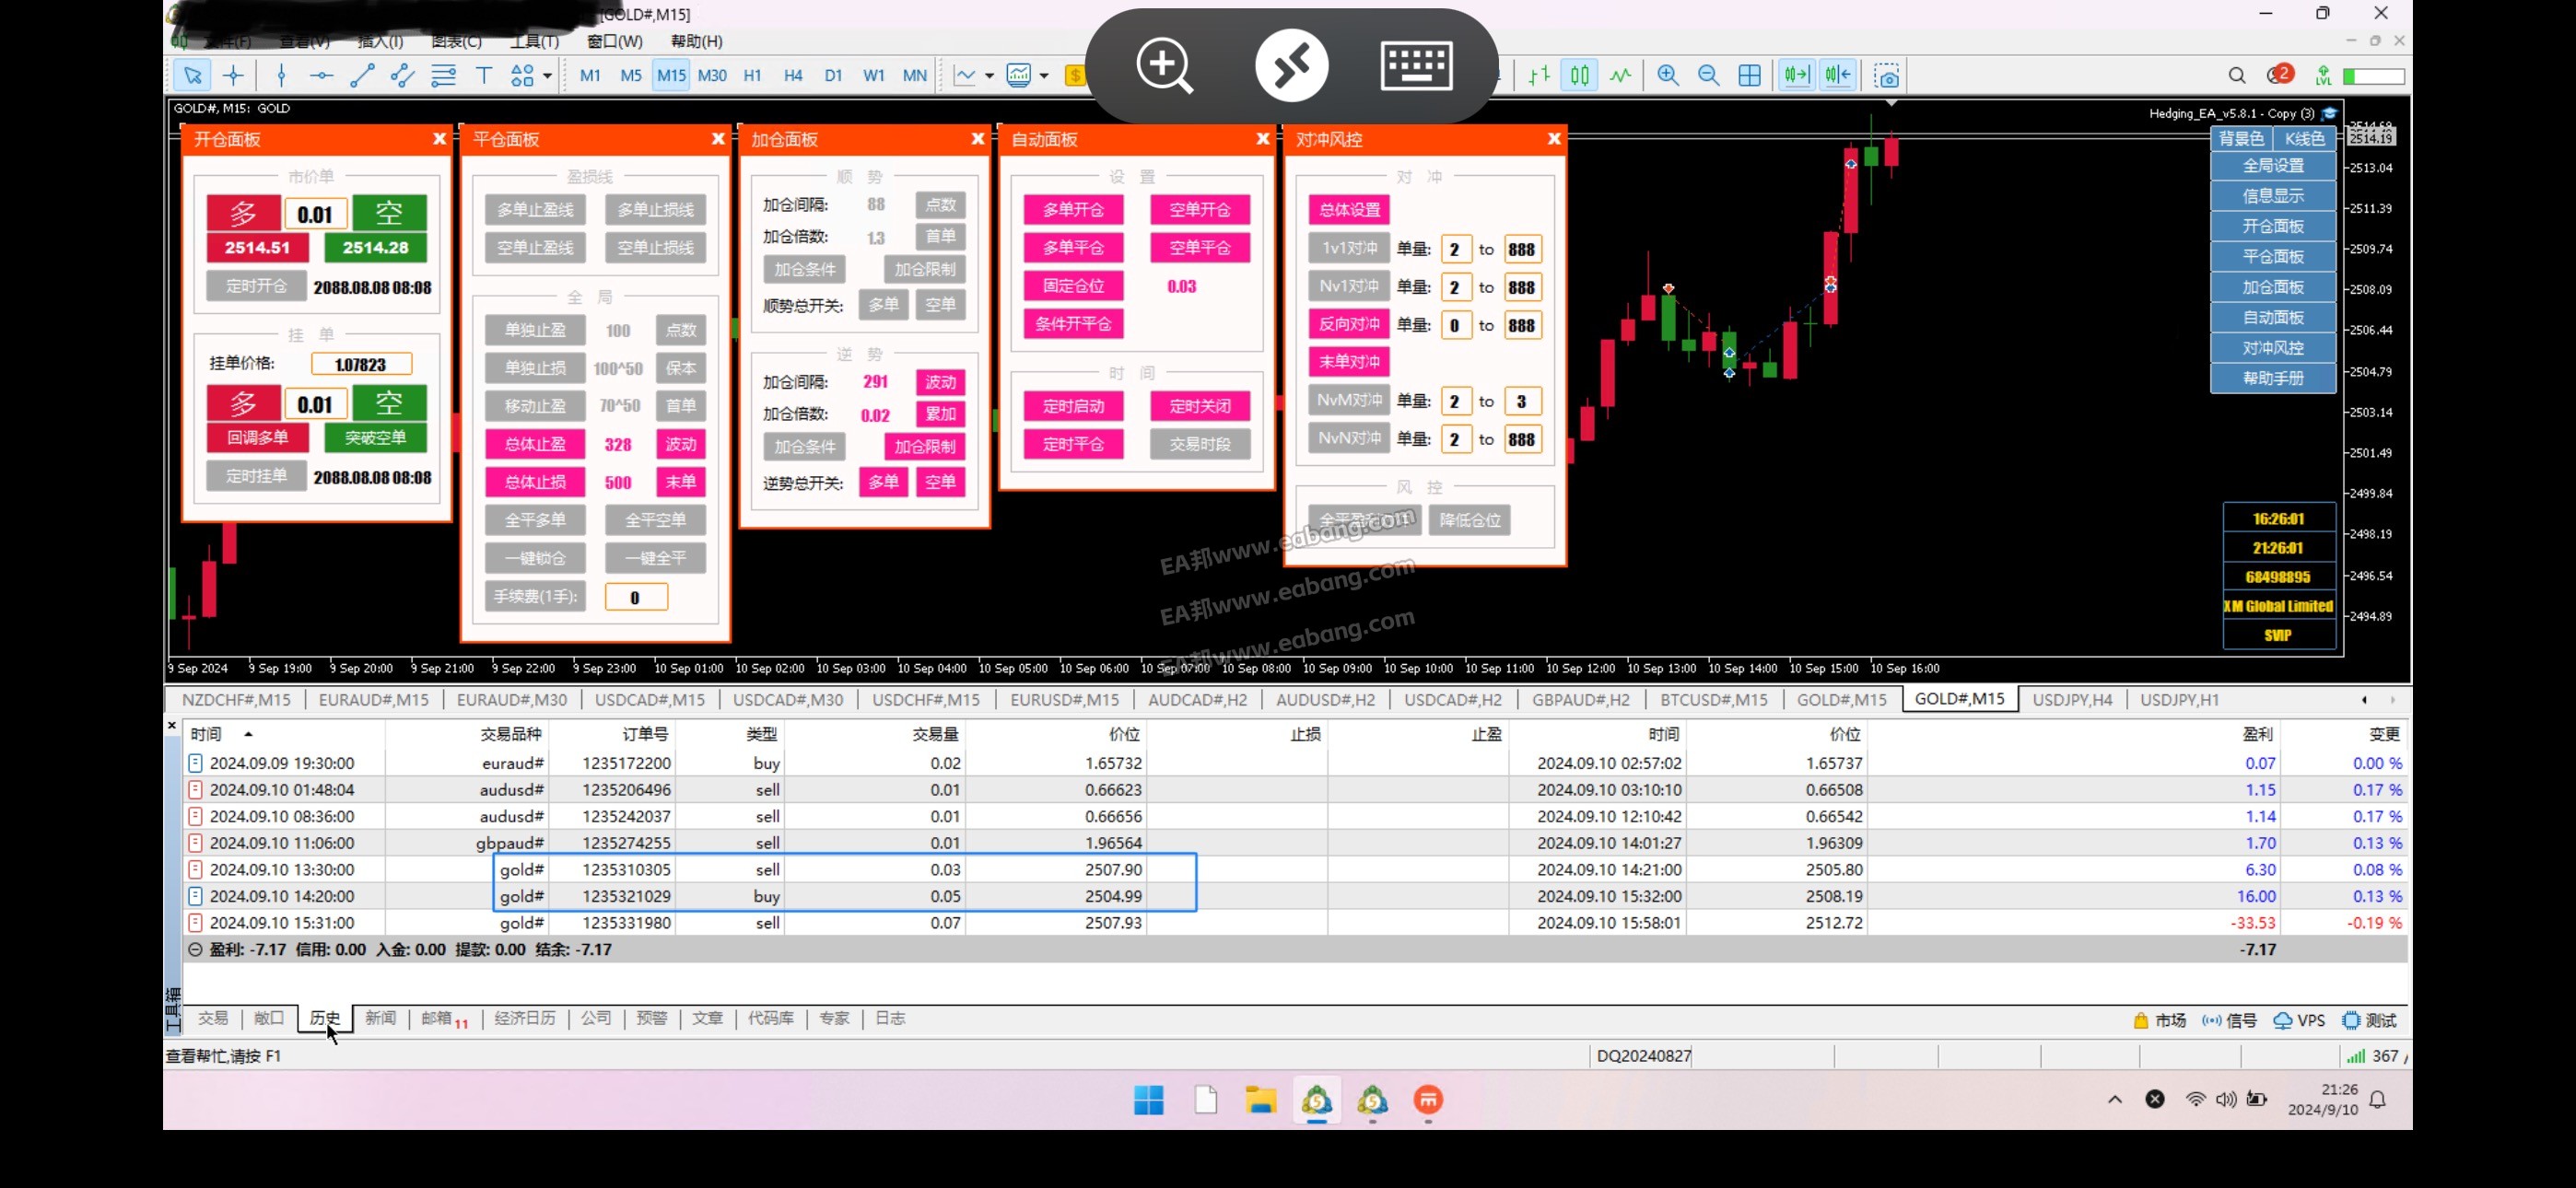Select the H1 timeframe
2576x1188 pixels.
752,75
